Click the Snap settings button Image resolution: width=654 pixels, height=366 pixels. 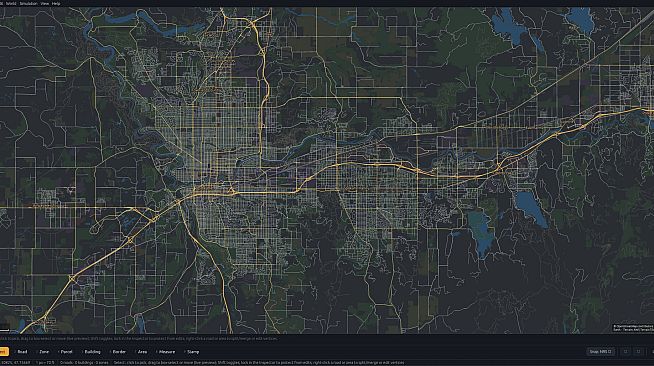(x=601, y=352)
